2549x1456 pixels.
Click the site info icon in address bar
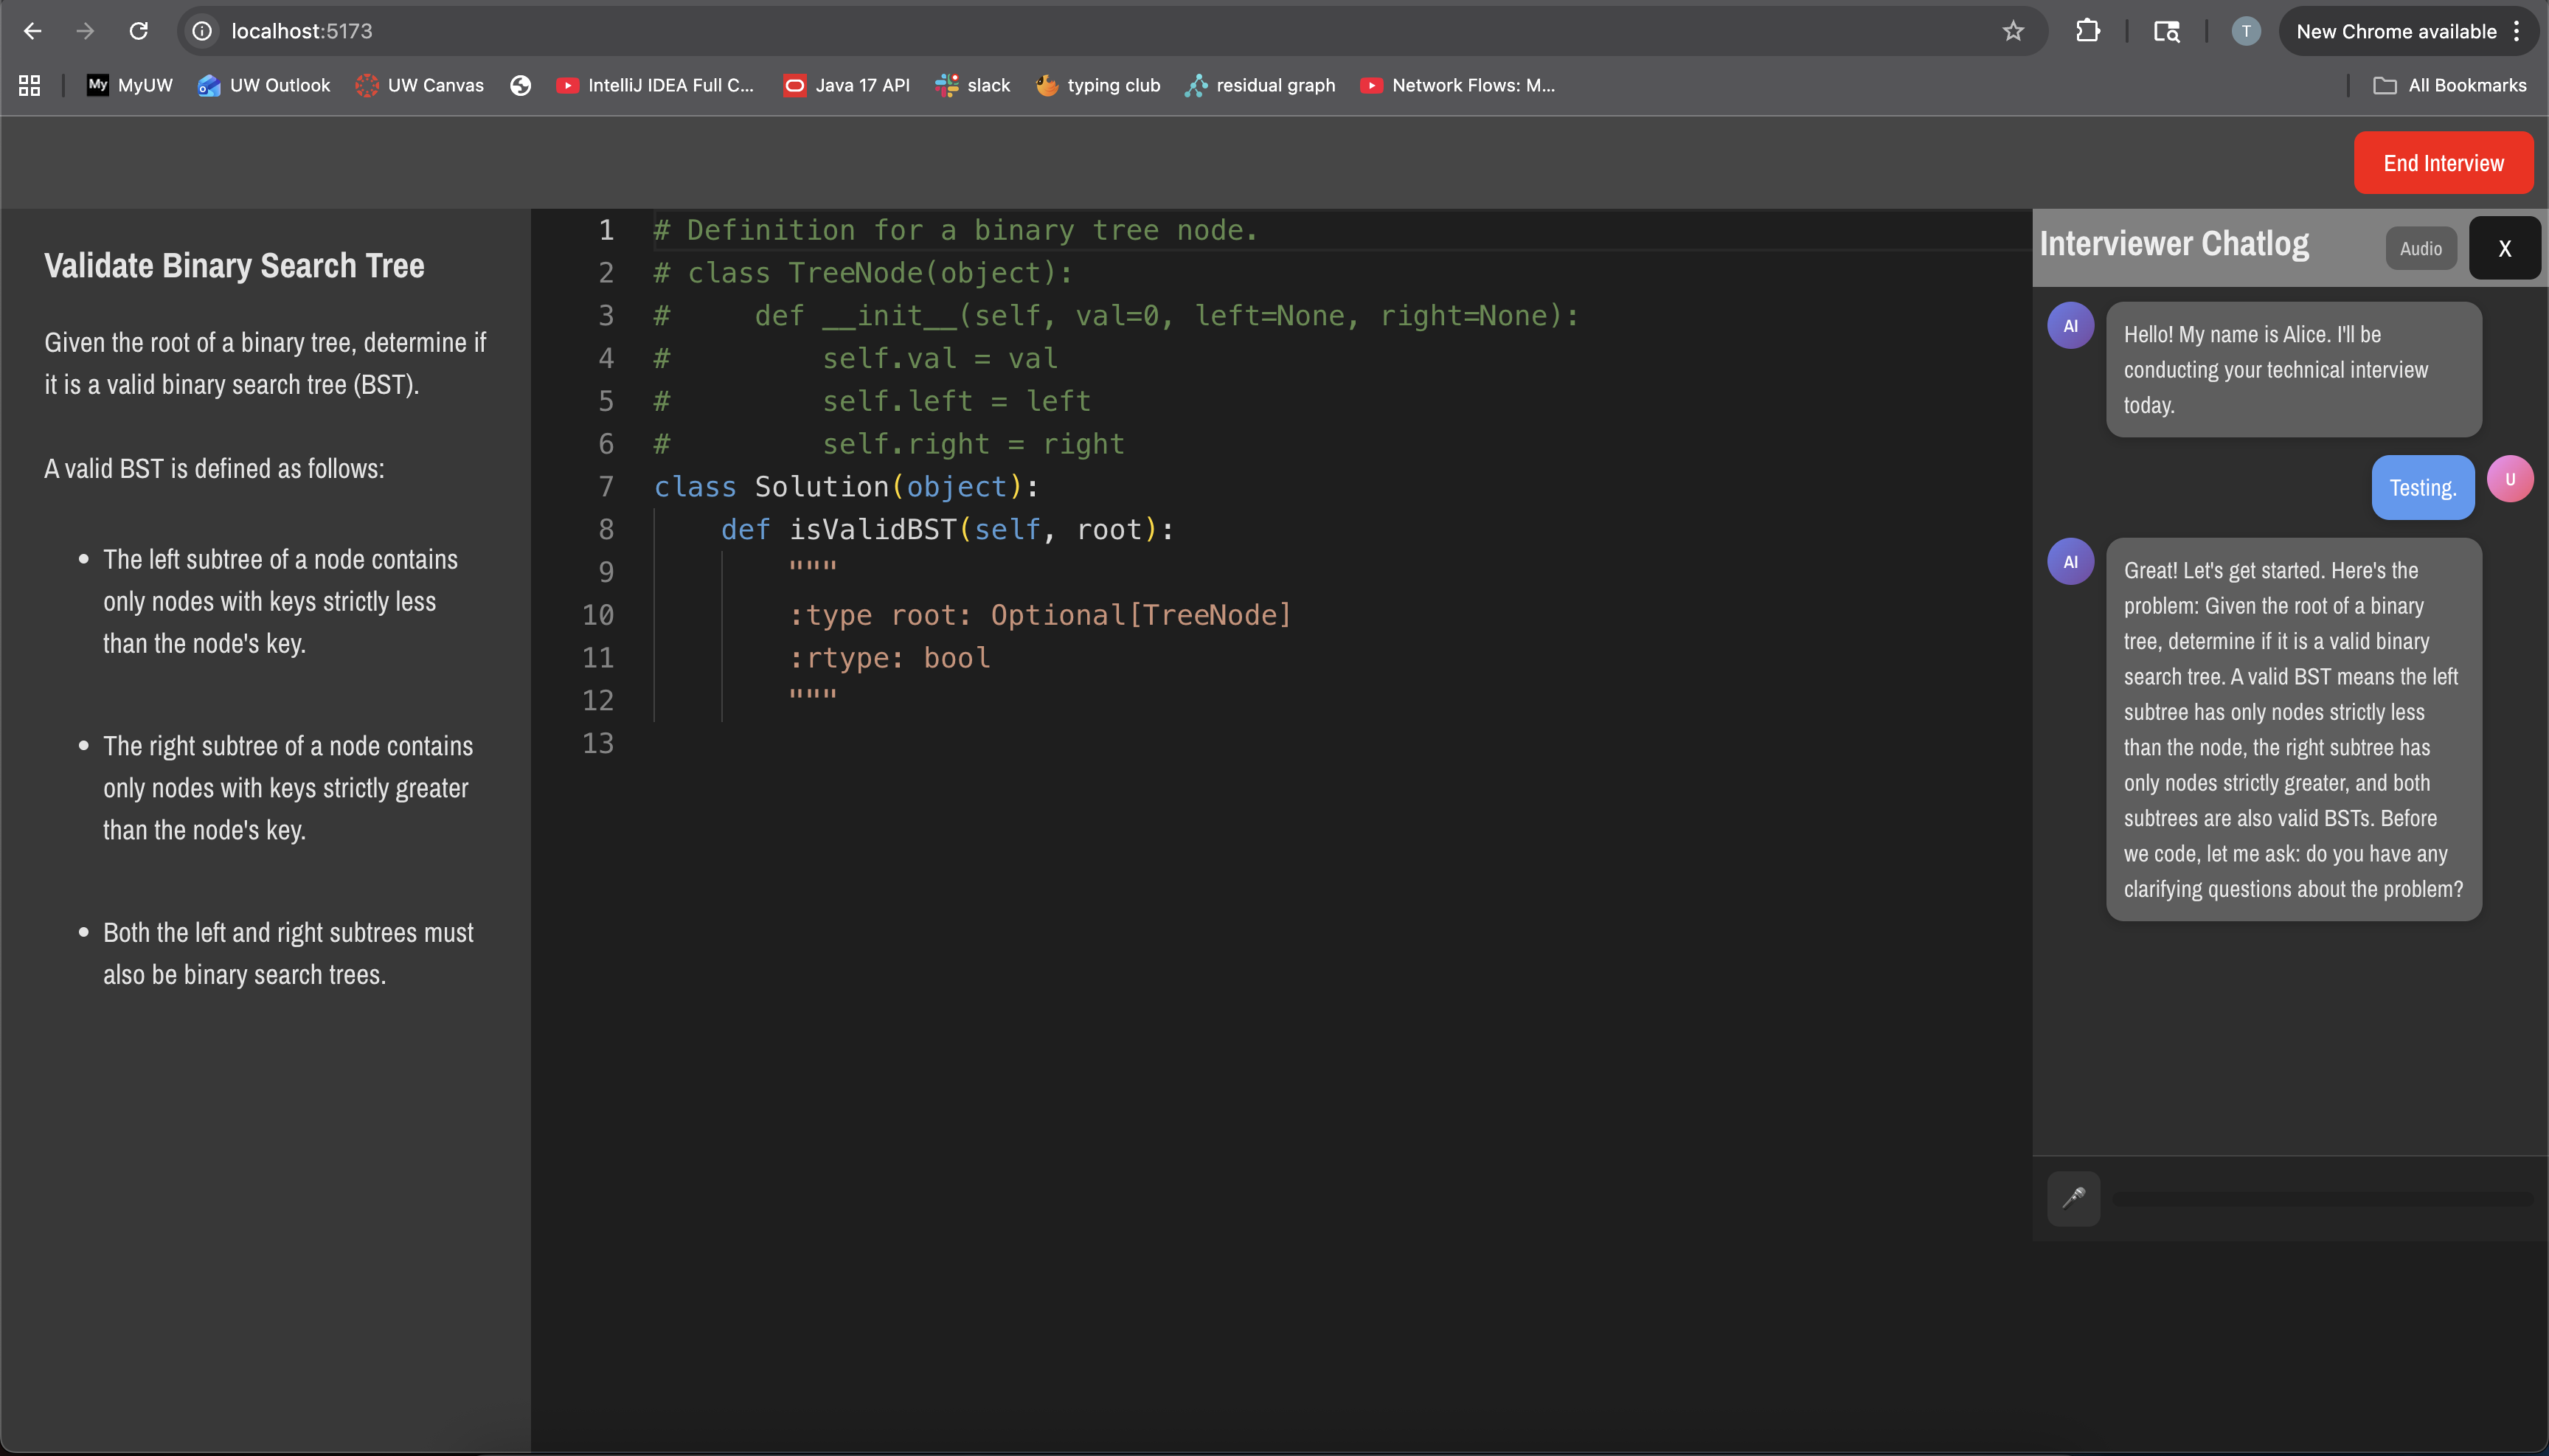[x=202, y=31]
